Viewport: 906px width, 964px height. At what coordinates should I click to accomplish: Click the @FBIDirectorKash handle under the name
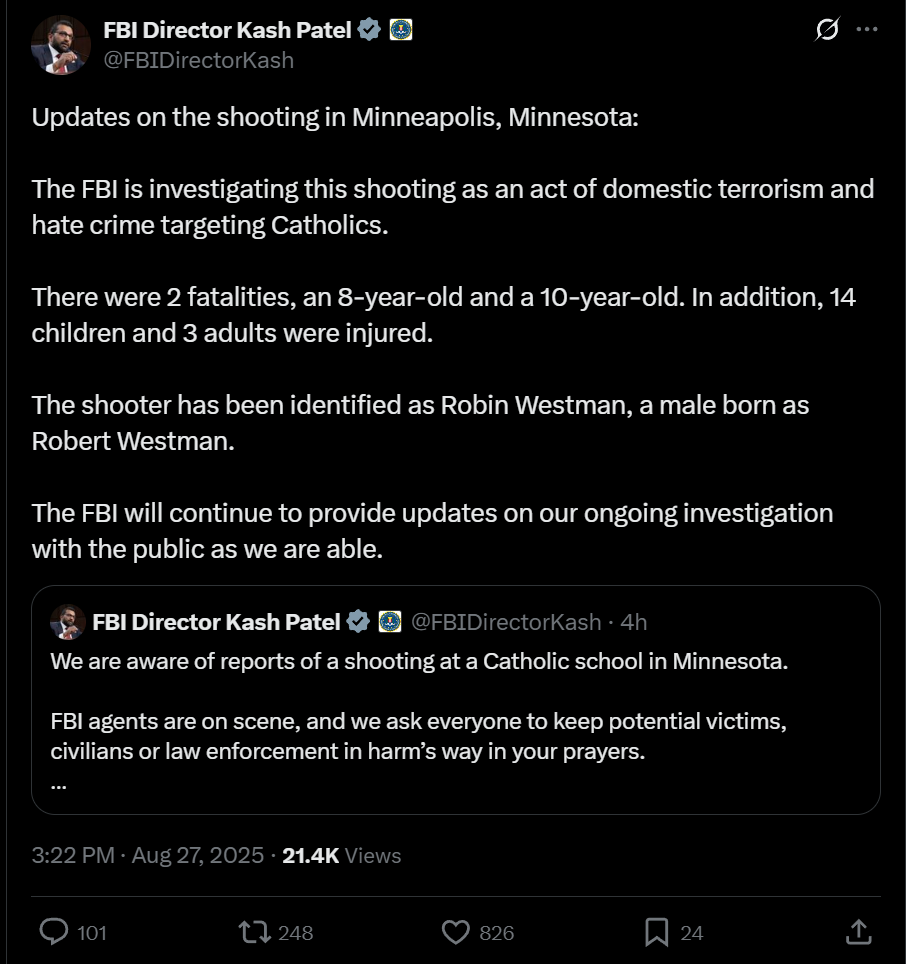[198, 60]
